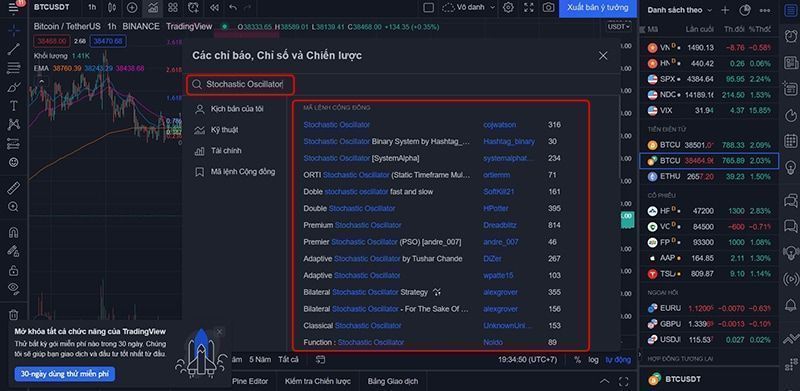Select the trend line drawing tool
The width and height of the screenshot is (800, 391).
(14, 48)
